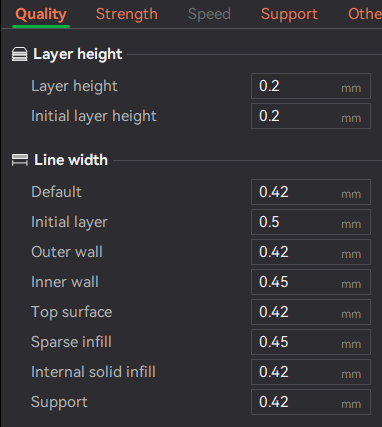Change the Inner wall line width
This screenshot has height=427, width=382.
[x=311, y=282]
